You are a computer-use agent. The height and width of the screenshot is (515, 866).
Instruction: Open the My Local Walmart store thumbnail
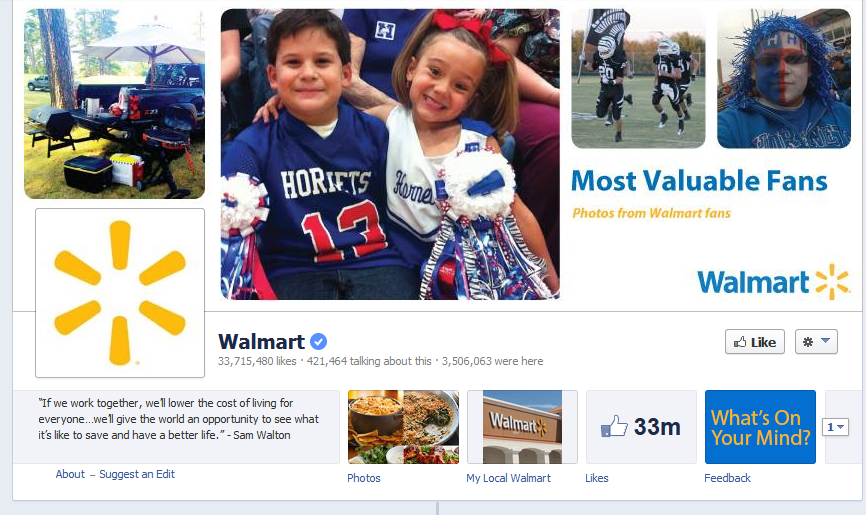(x=522, y=427)
